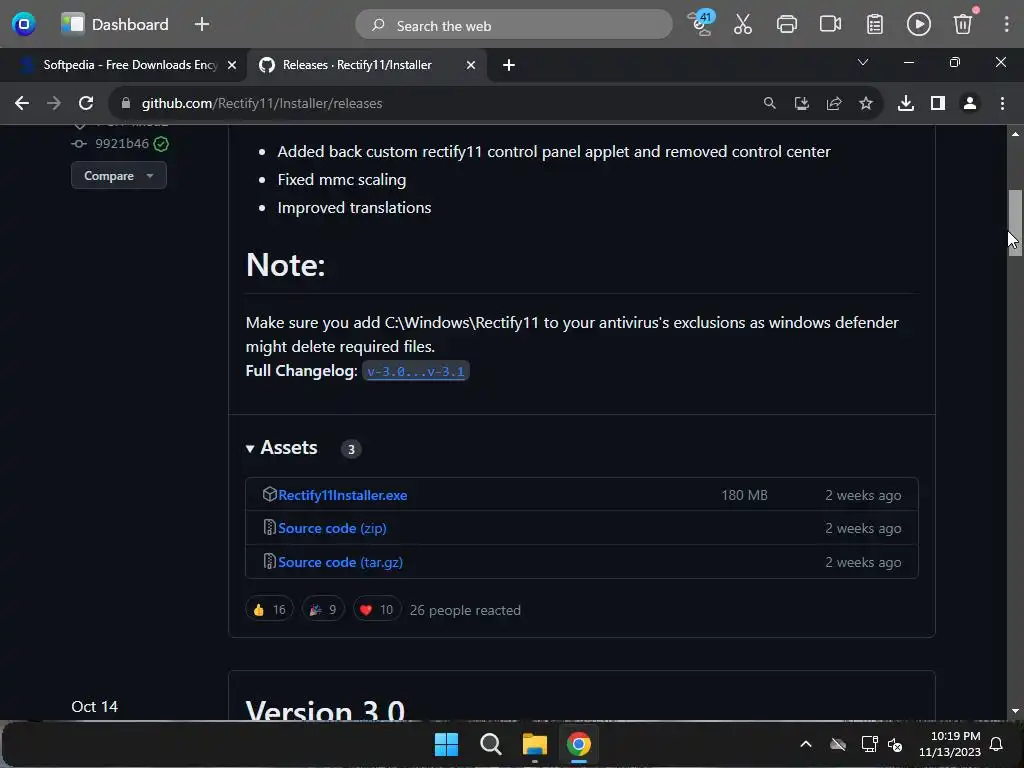Screen dimensions: 1024x768
Task: Open the Chrome profile icon
Action: (x=970, y=103)
